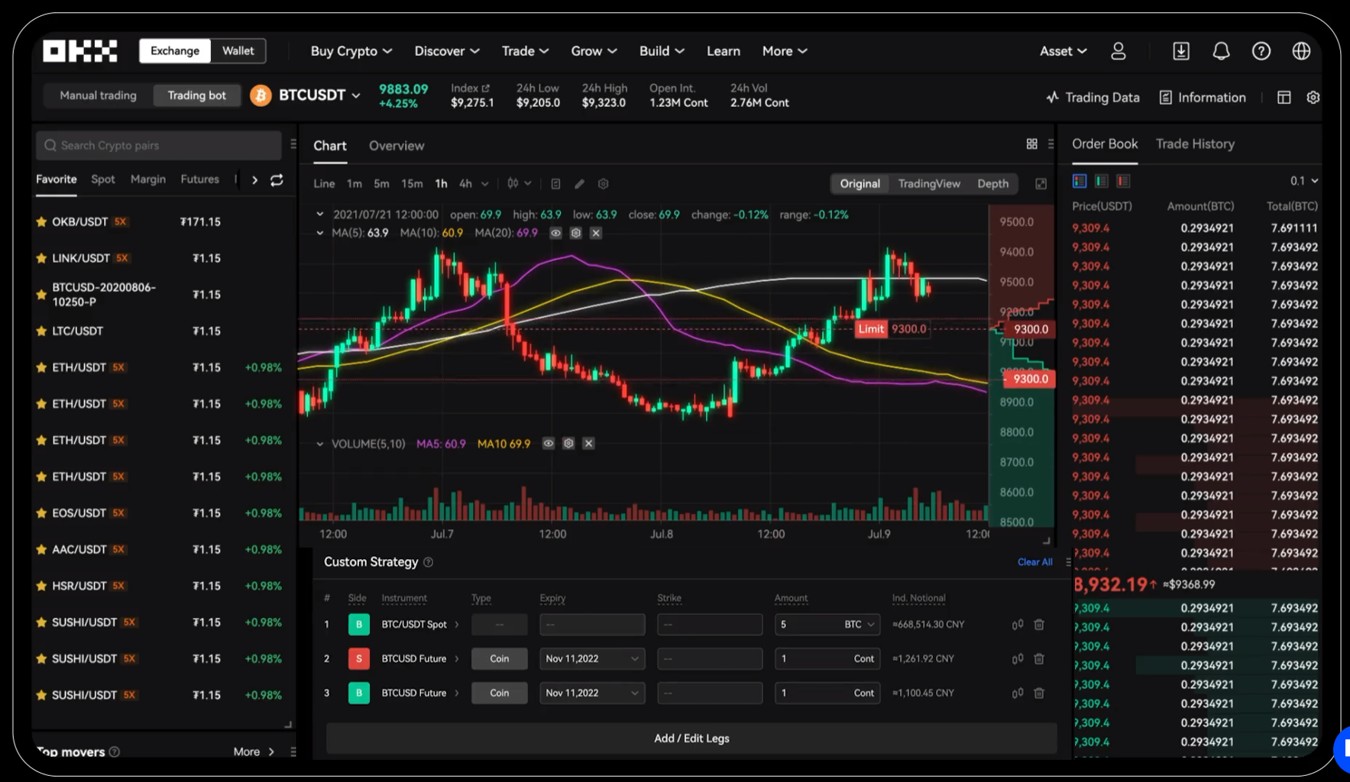The image size is (1350, 782).
Task: Remove the MA indicator with X
Action: click(596, 233)
